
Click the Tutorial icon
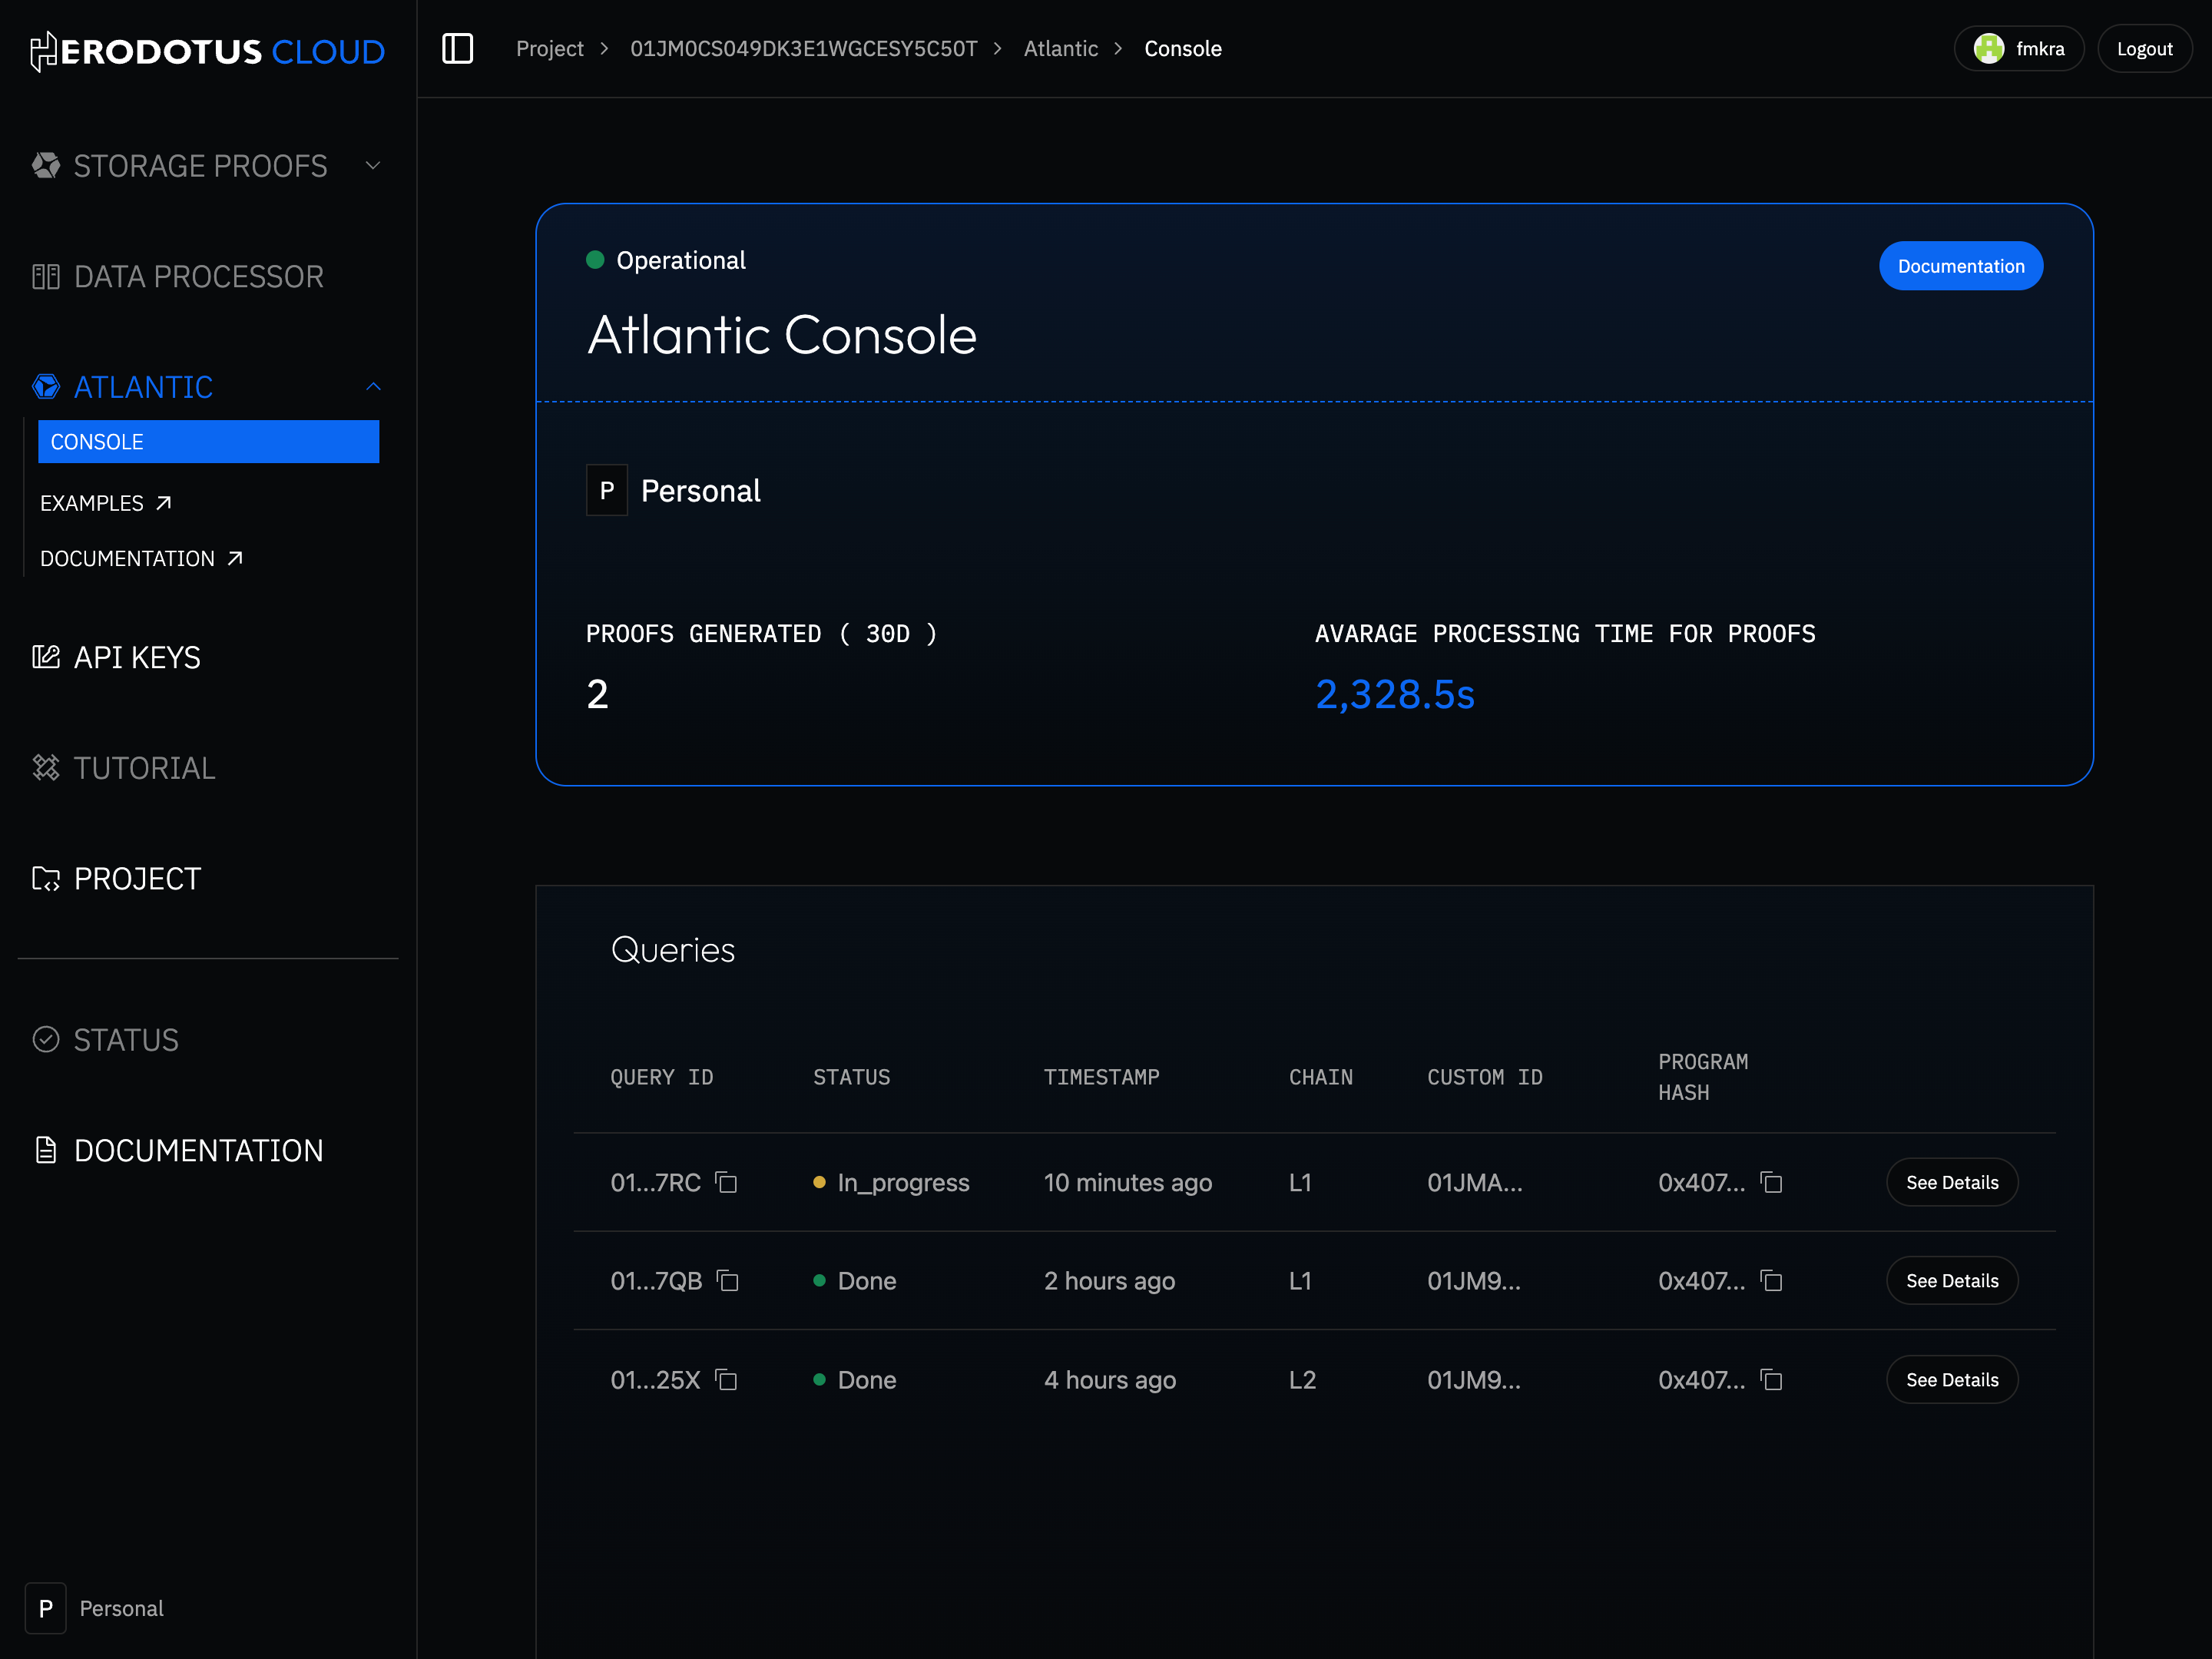tap(46, 767)
